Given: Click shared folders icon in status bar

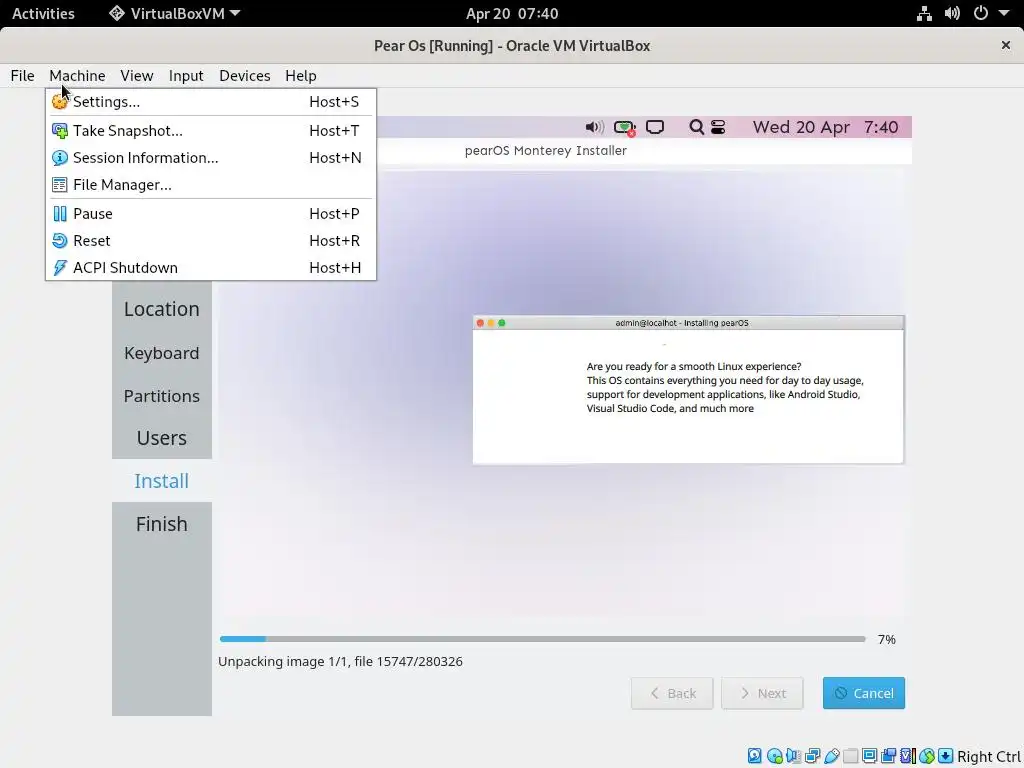Looking at the screenshot, I should pyautogui.click(x=850, y=756).
